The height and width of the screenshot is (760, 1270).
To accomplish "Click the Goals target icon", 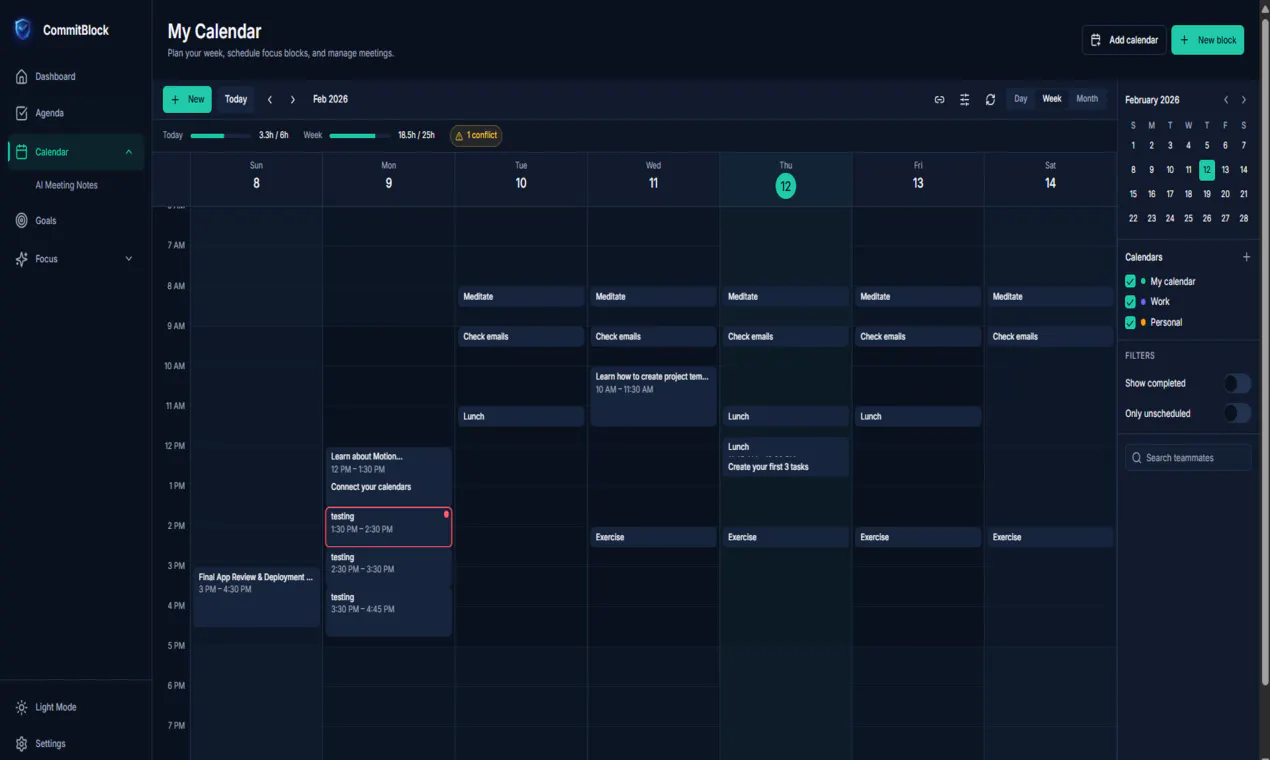I will pos(22,220).
